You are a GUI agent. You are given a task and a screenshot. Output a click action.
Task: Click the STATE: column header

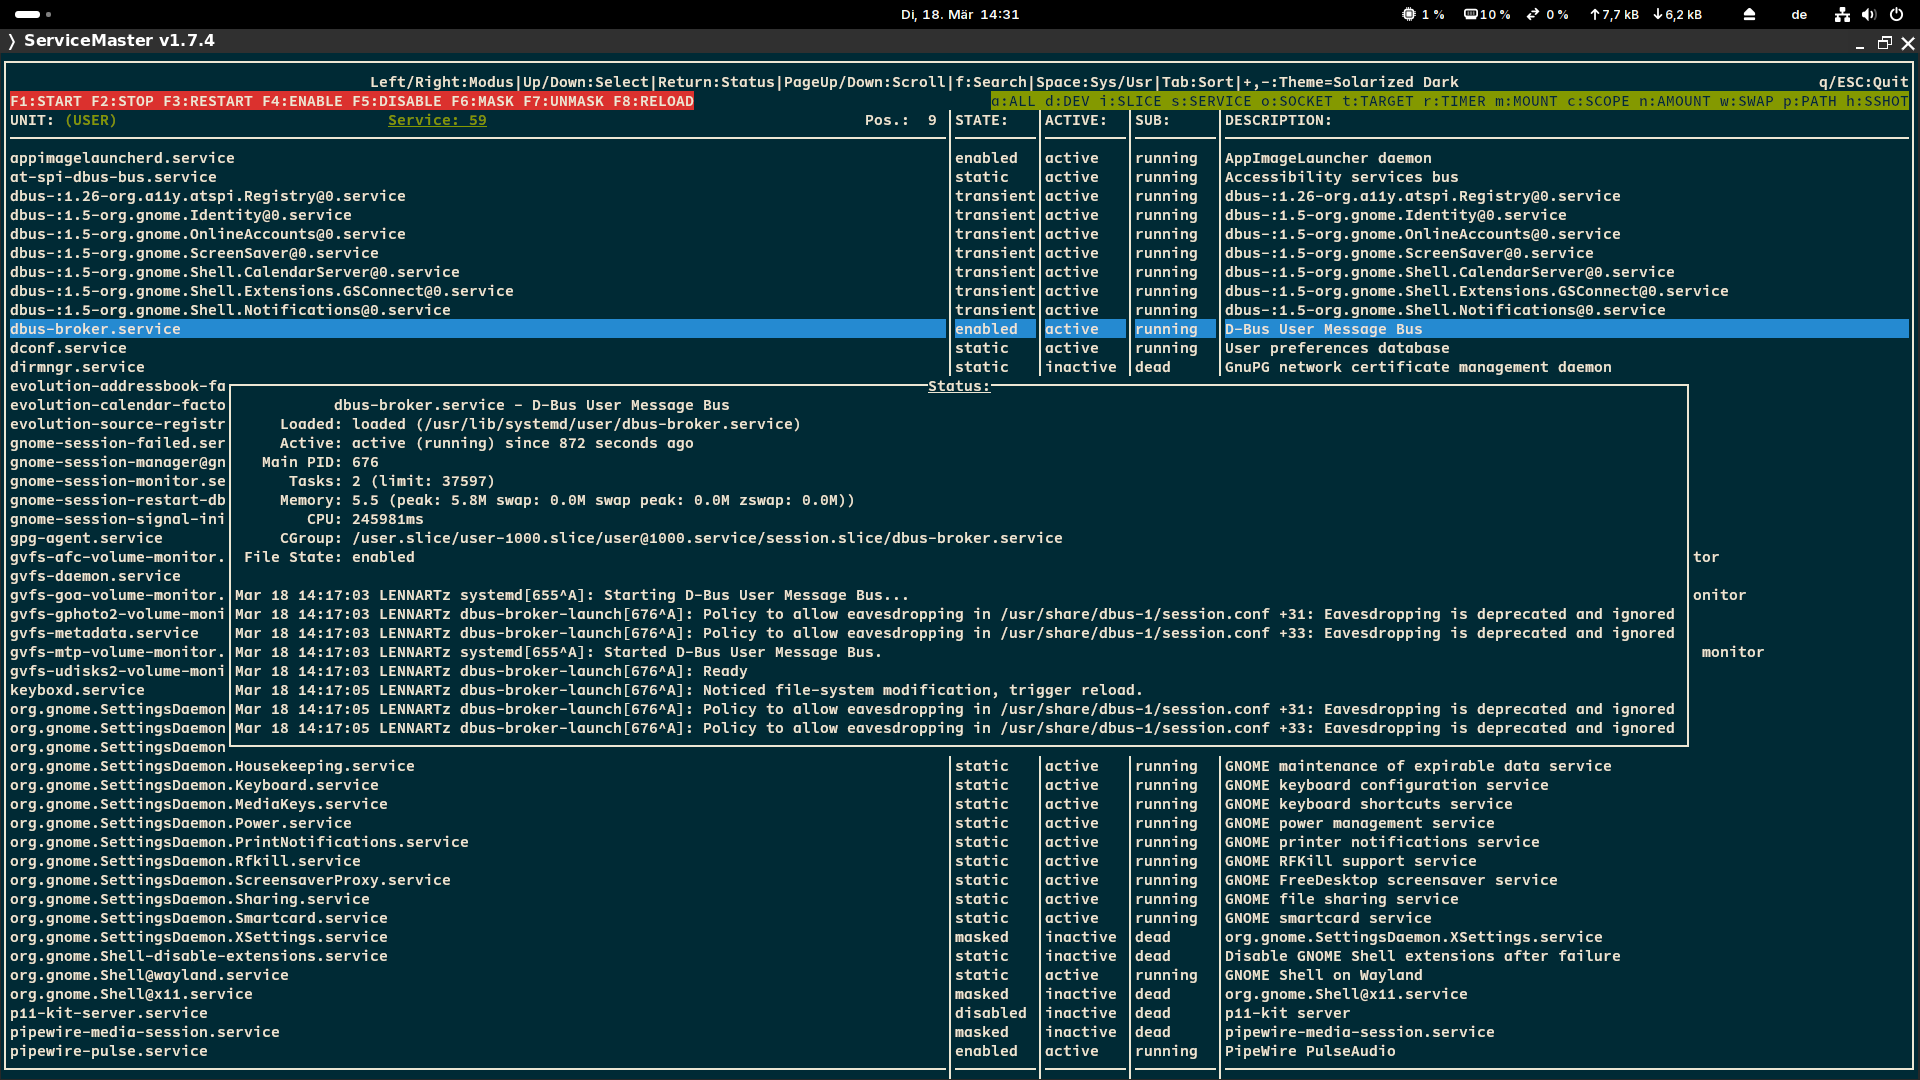pyautogui.click(x=981, y=120)
